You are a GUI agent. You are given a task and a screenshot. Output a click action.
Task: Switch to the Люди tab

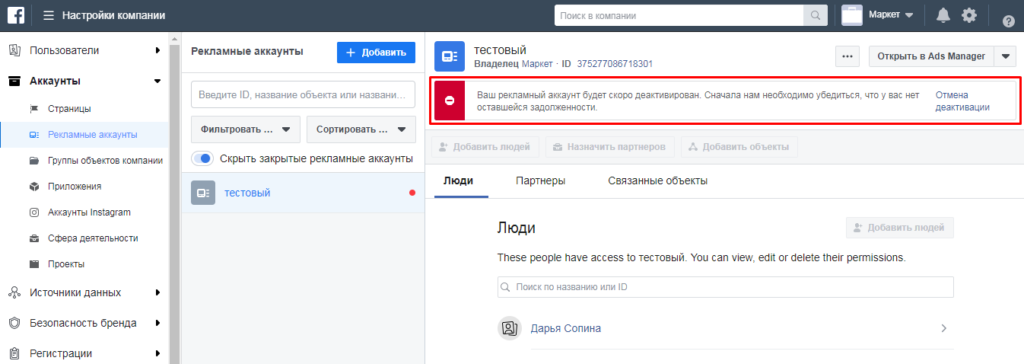coord(458,181)
